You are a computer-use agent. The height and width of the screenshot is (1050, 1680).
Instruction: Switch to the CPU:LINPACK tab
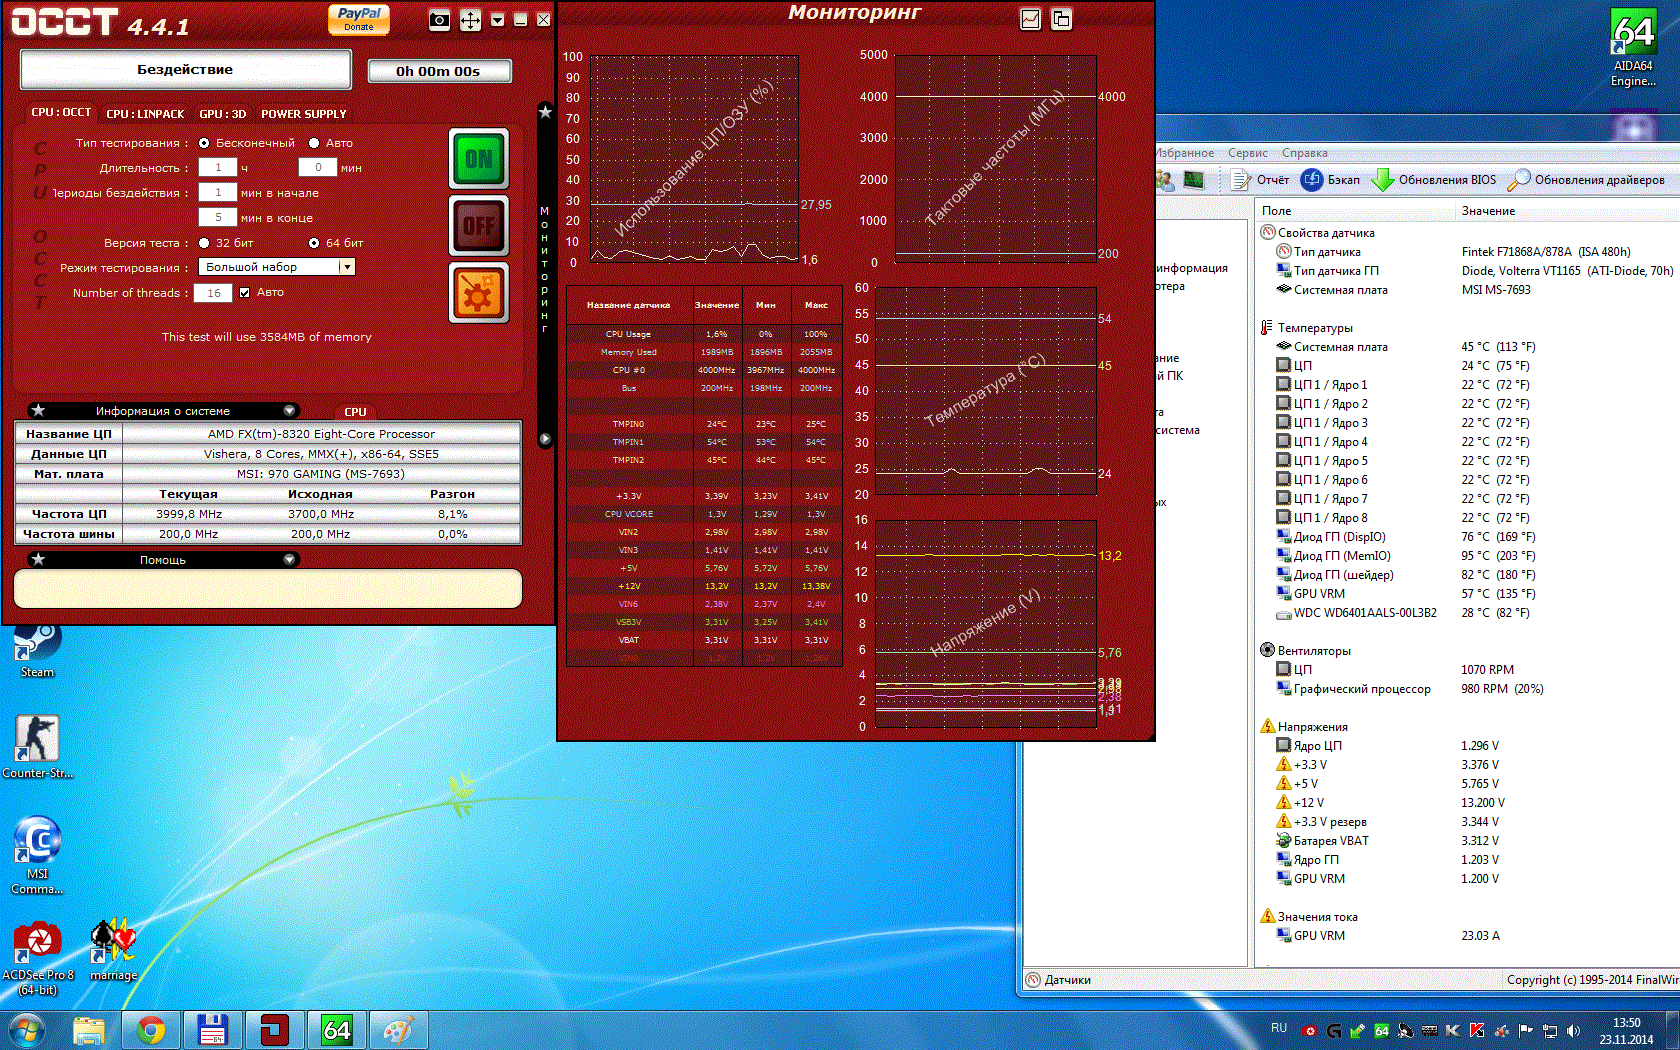click(x=145, y=114)
